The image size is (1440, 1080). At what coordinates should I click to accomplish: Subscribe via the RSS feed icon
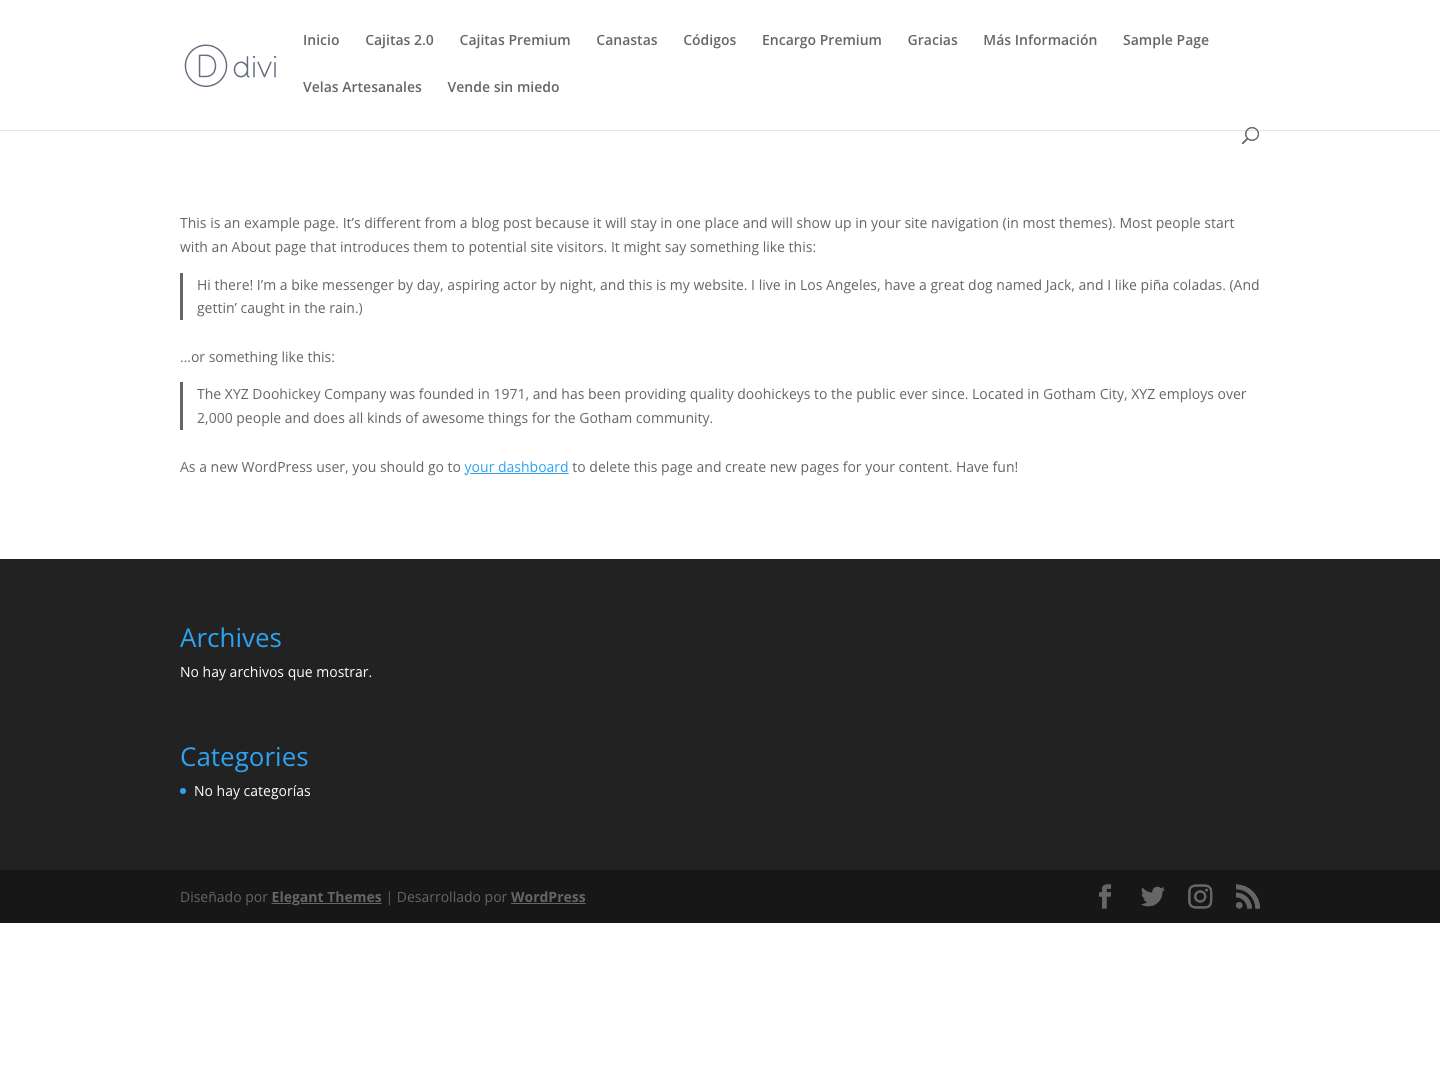pos(1247,897)
